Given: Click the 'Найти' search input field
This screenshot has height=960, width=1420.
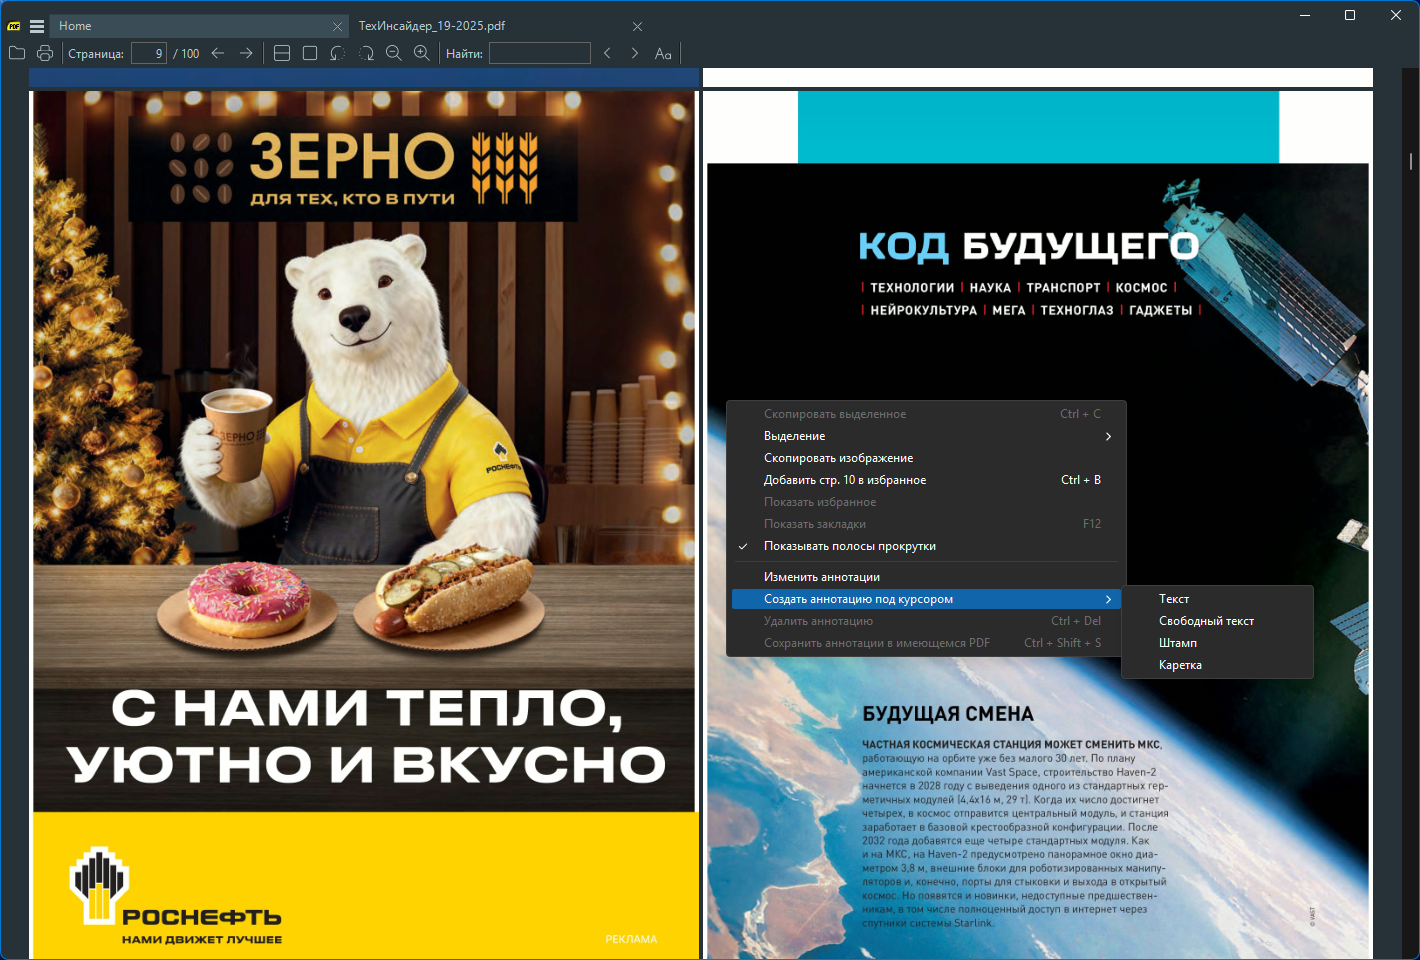Looking at the screenshot, I should tap(539, 53).
